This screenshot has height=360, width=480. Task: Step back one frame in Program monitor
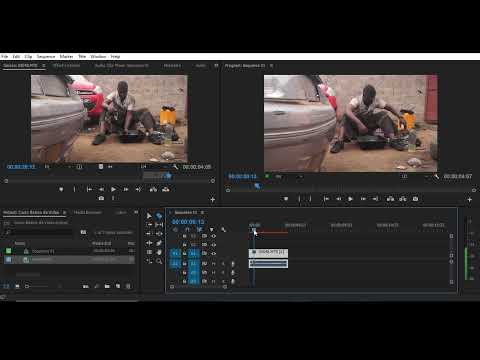click(x=338, y=199)
